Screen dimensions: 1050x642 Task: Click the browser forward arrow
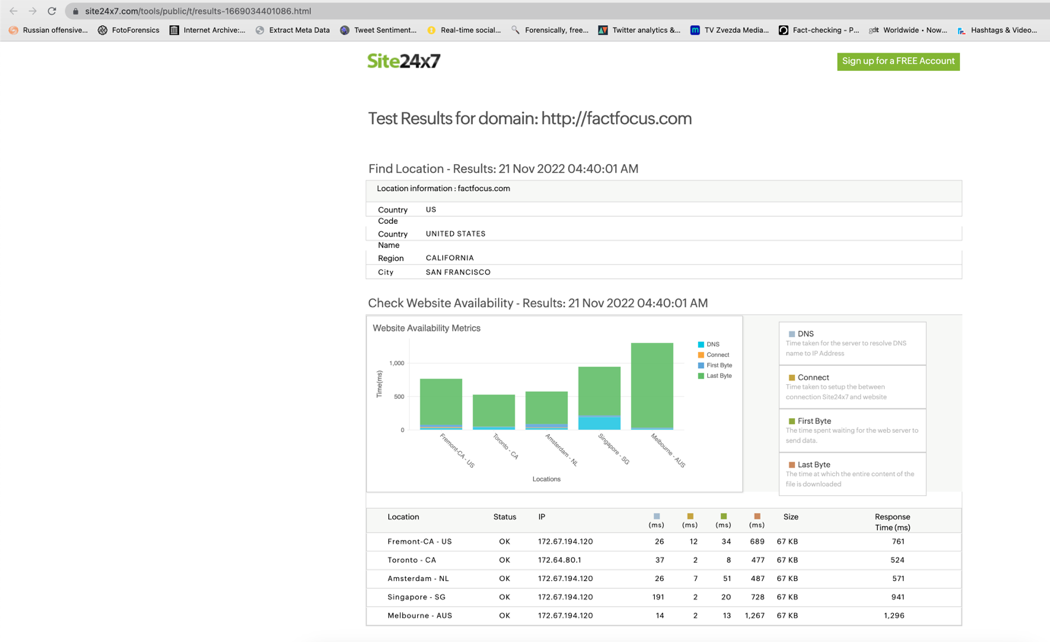[32, 11]
